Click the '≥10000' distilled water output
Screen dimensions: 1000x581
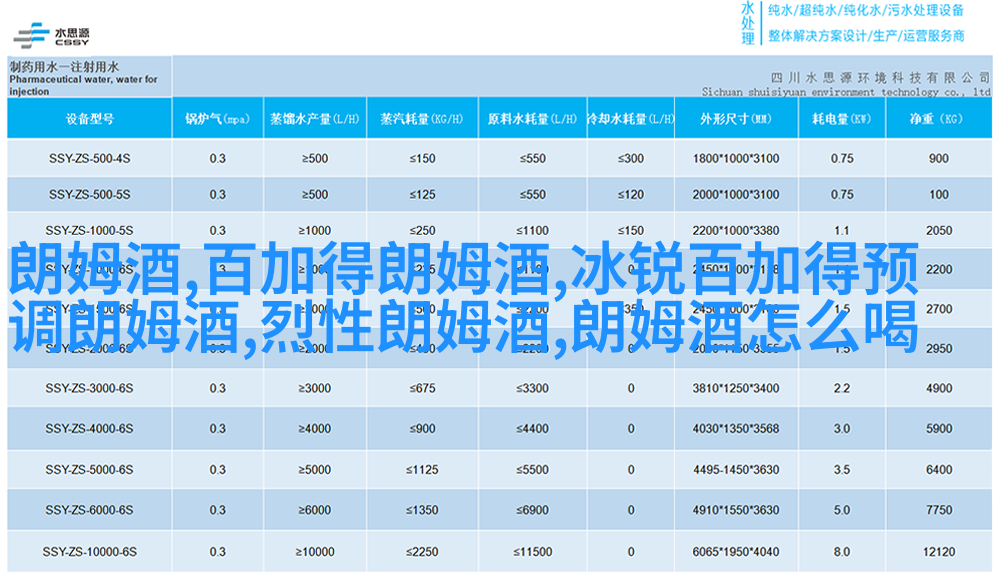click(314, 552)
